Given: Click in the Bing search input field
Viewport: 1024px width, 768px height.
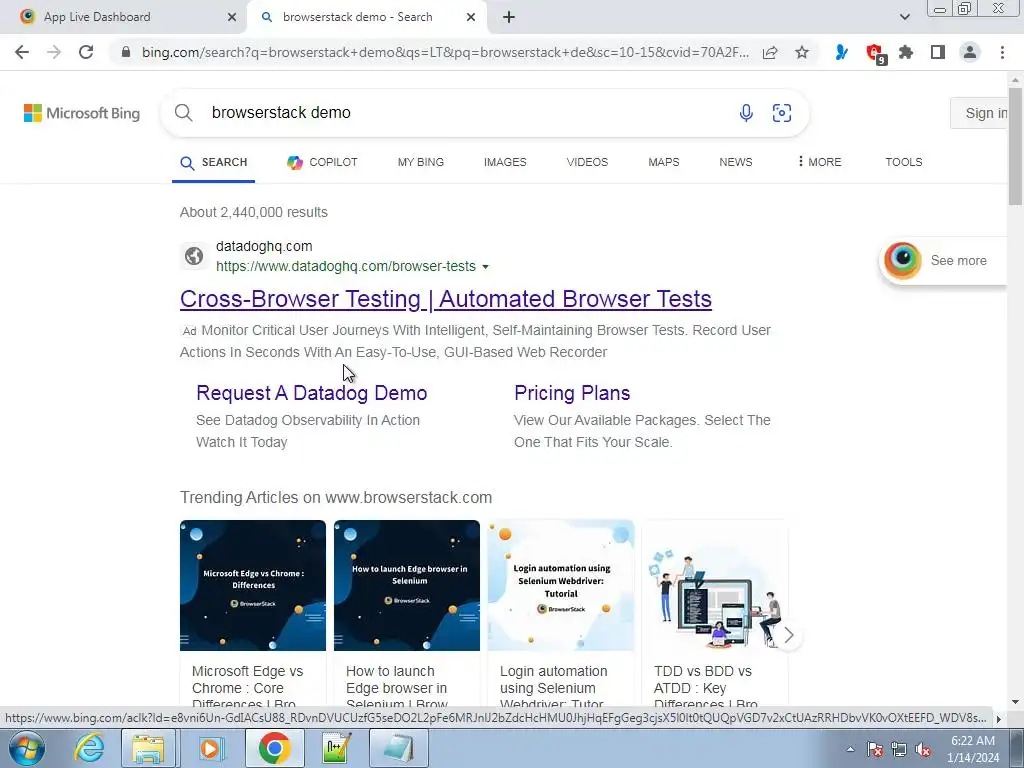Looking at the screenshot, I should 467,112.
